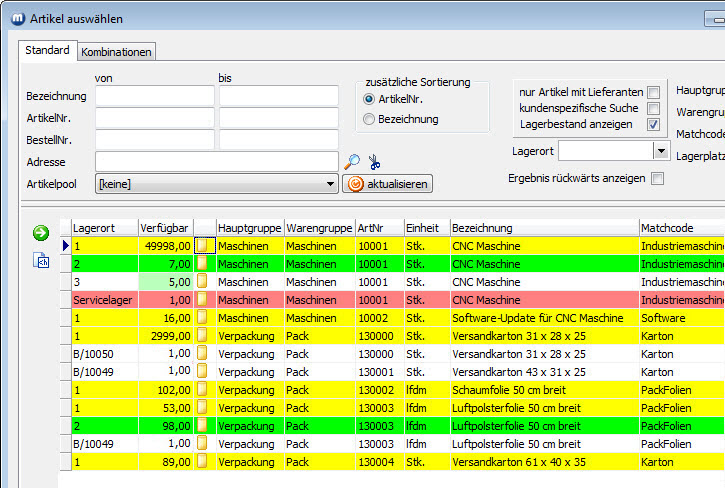Expand the Lagerort dropdown list

(660, 151)
